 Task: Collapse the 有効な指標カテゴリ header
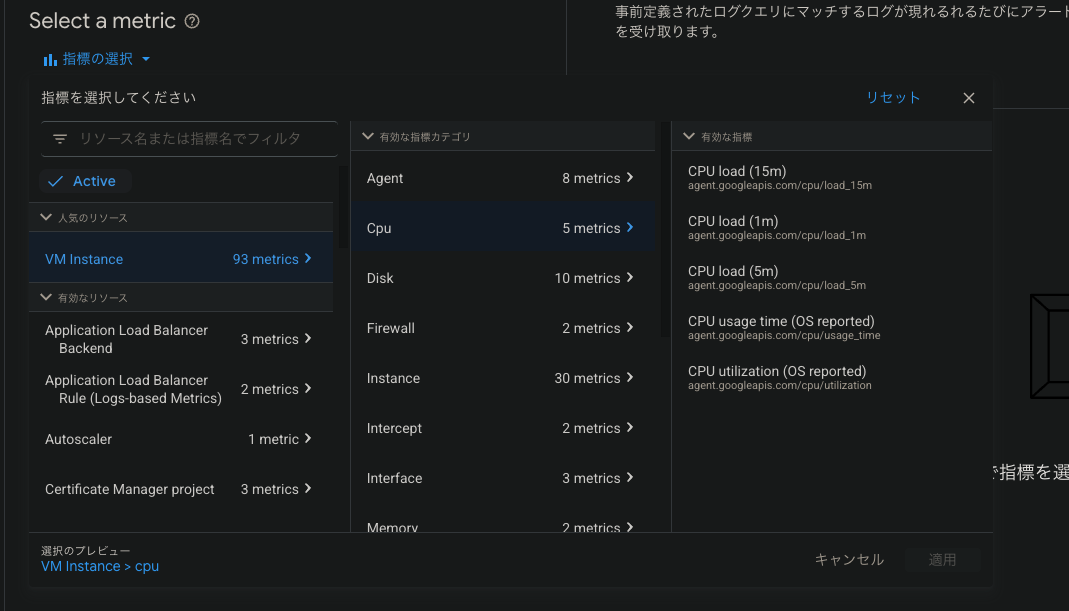point(368,136)
